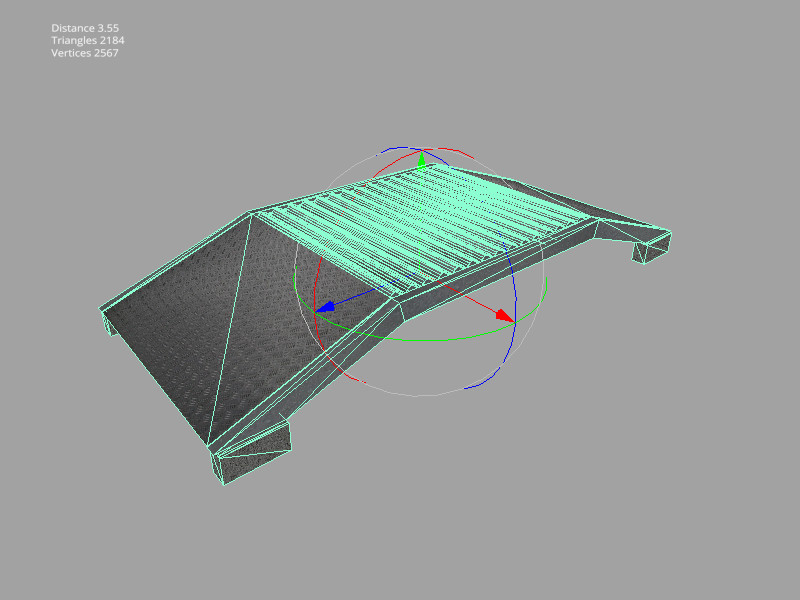Screen dimensions: 800x600
Task: Click the red X-axis translate arrowhead
Action: point(505,316)
